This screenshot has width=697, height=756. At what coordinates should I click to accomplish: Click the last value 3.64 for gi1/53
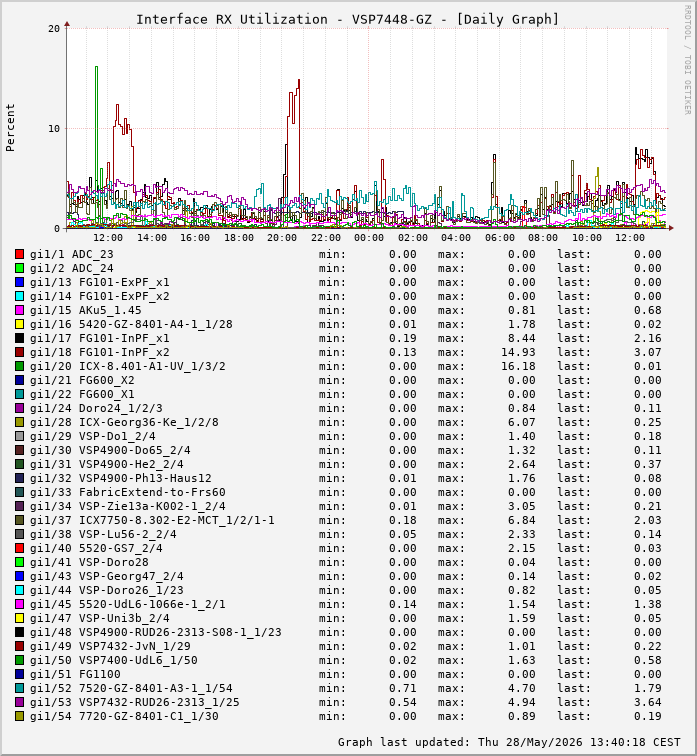point(647,702)
